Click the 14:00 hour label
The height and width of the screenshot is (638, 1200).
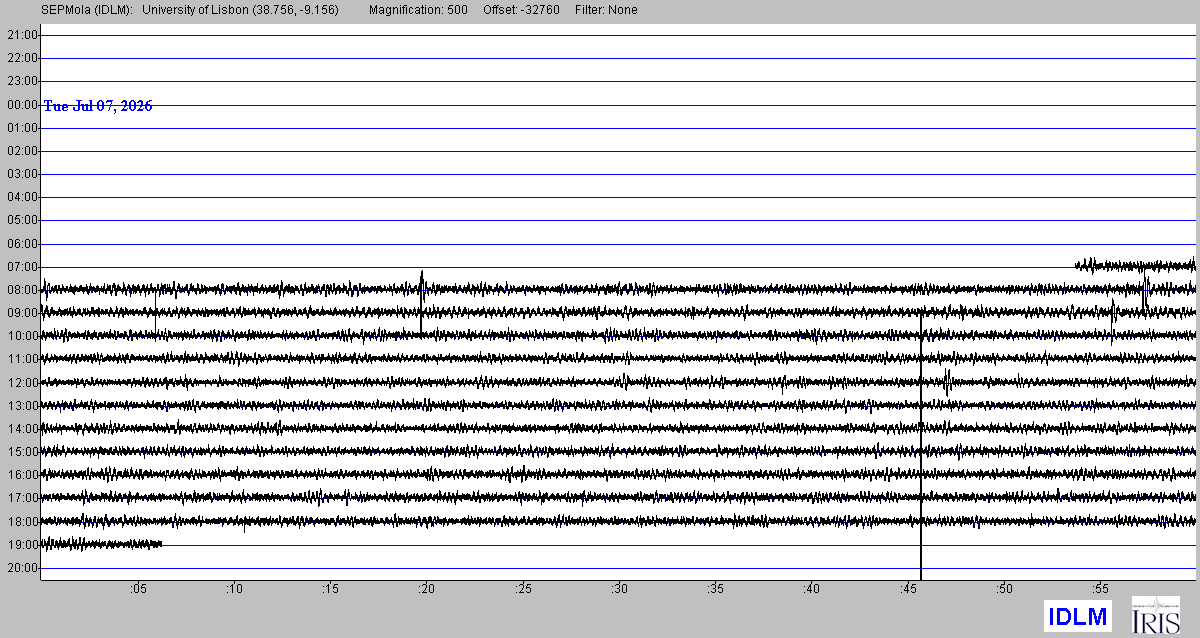coord(22,429)
